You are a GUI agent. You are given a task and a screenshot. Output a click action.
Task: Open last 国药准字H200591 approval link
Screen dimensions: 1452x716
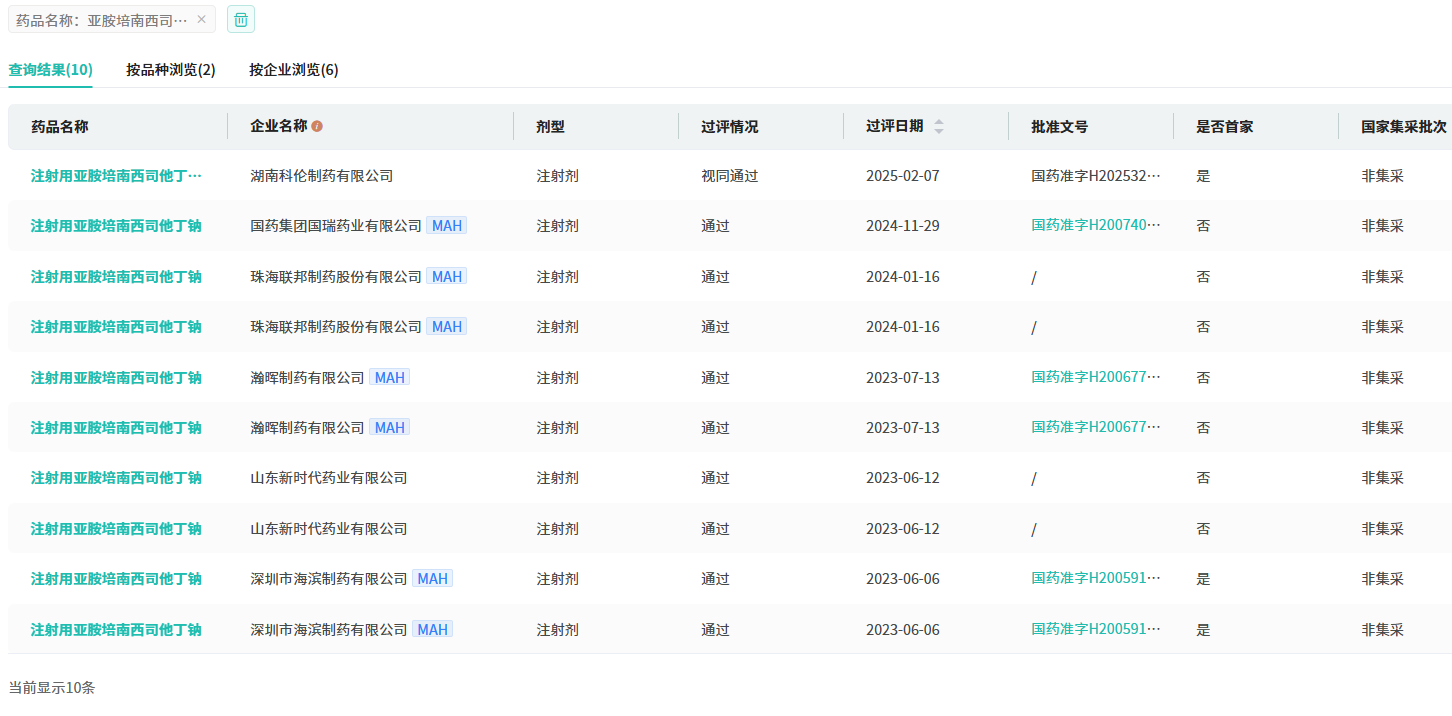pyautogui.click(x=1096, y=629)
